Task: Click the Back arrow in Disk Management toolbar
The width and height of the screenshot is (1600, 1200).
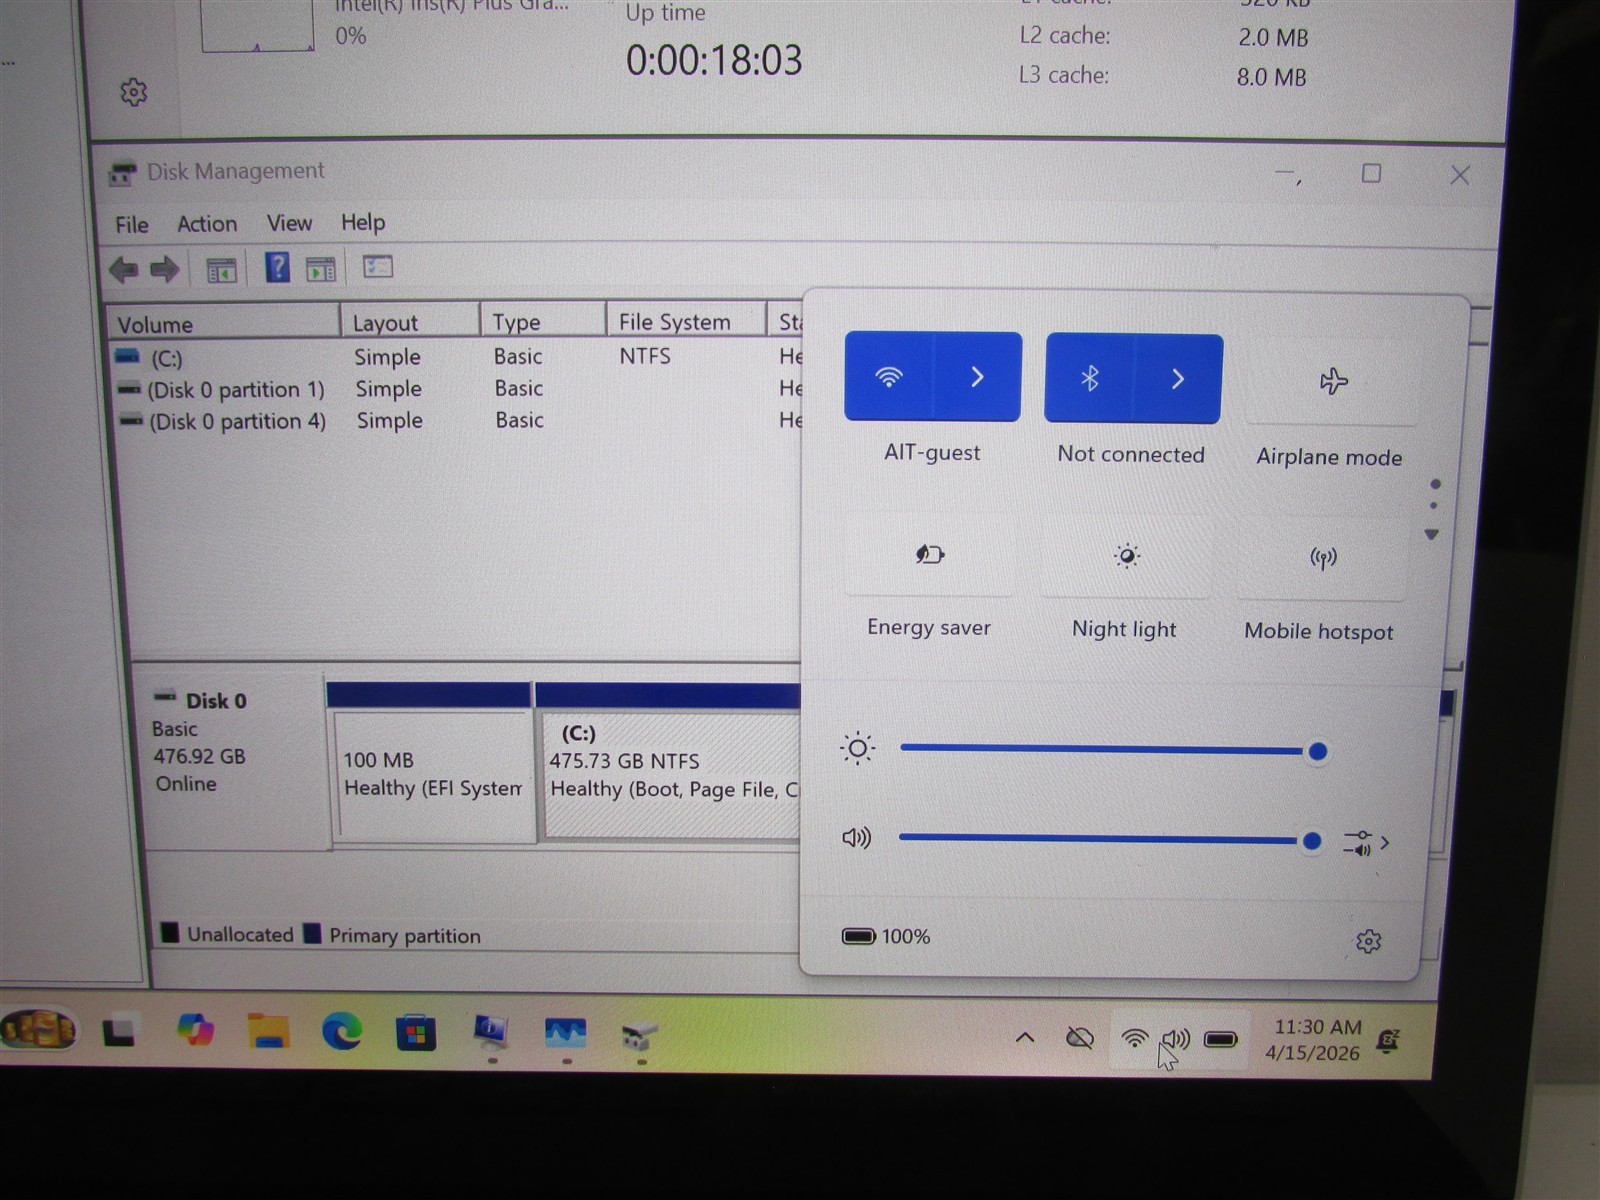Action: [124, 269]
